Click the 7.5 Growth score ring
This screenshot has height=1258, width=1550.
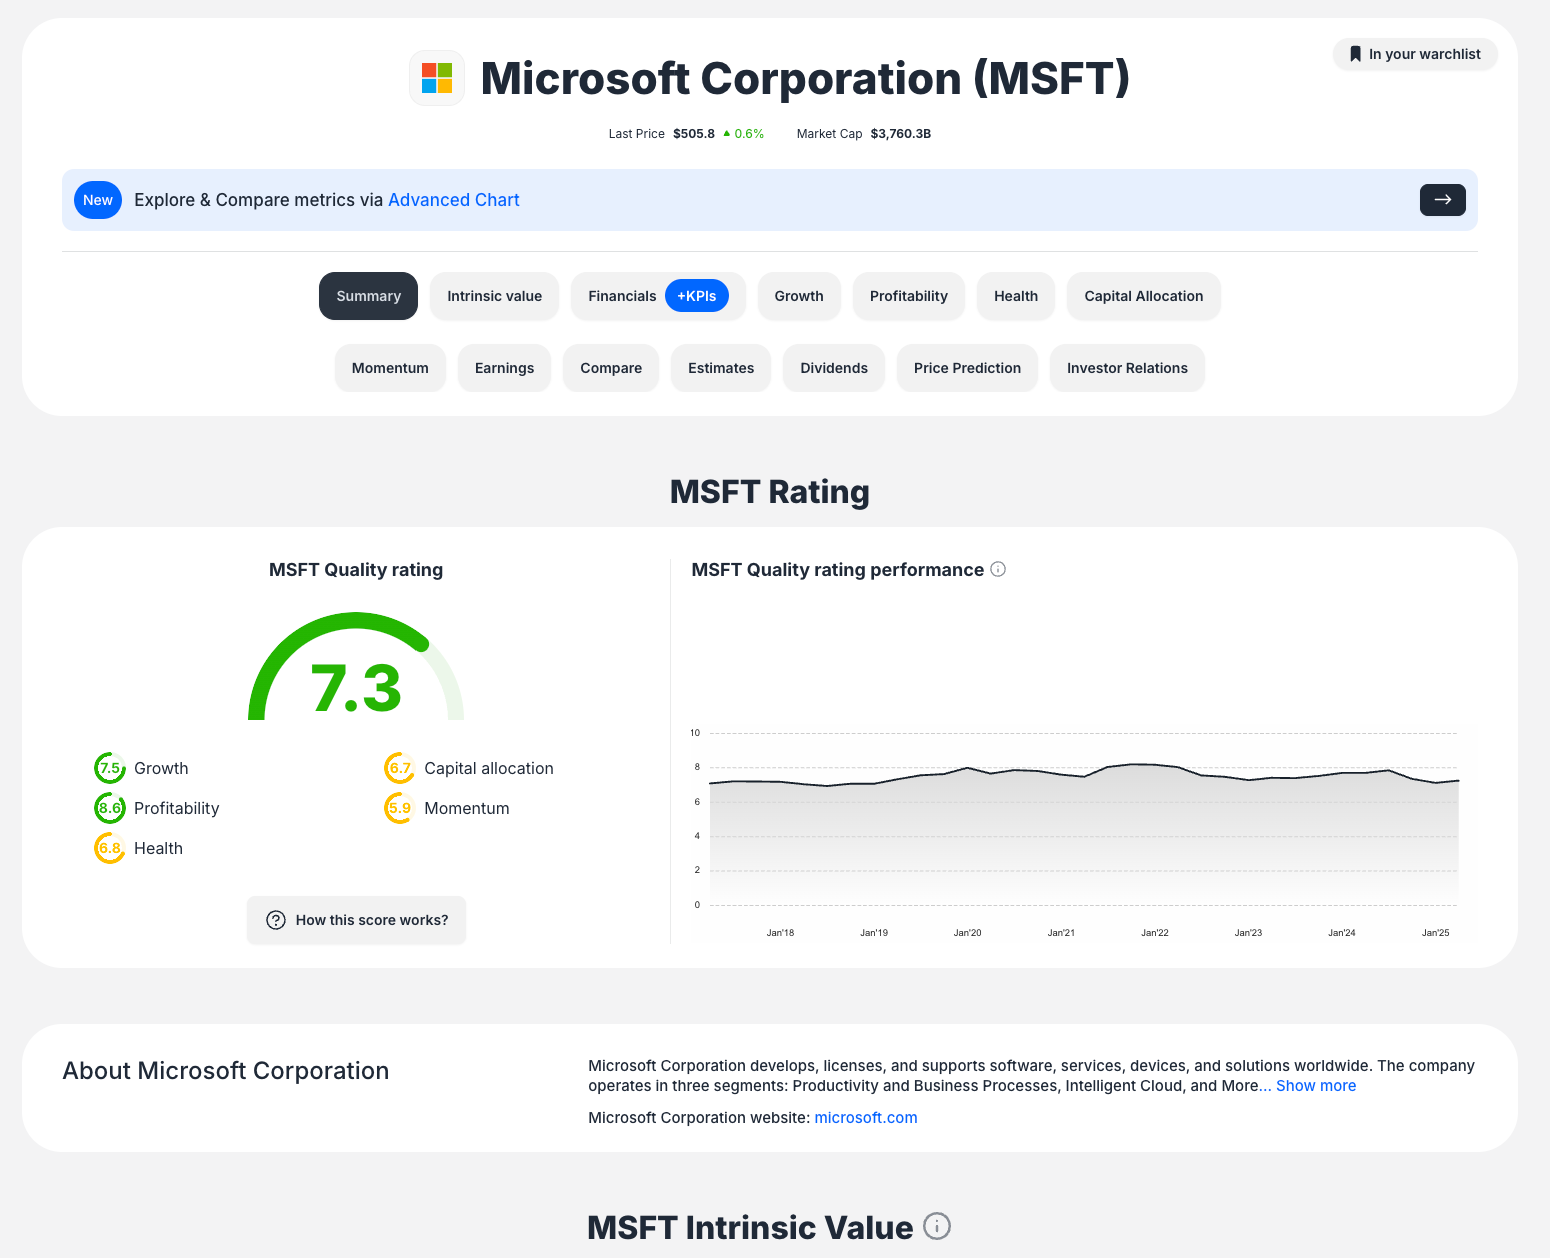point(110,768)
